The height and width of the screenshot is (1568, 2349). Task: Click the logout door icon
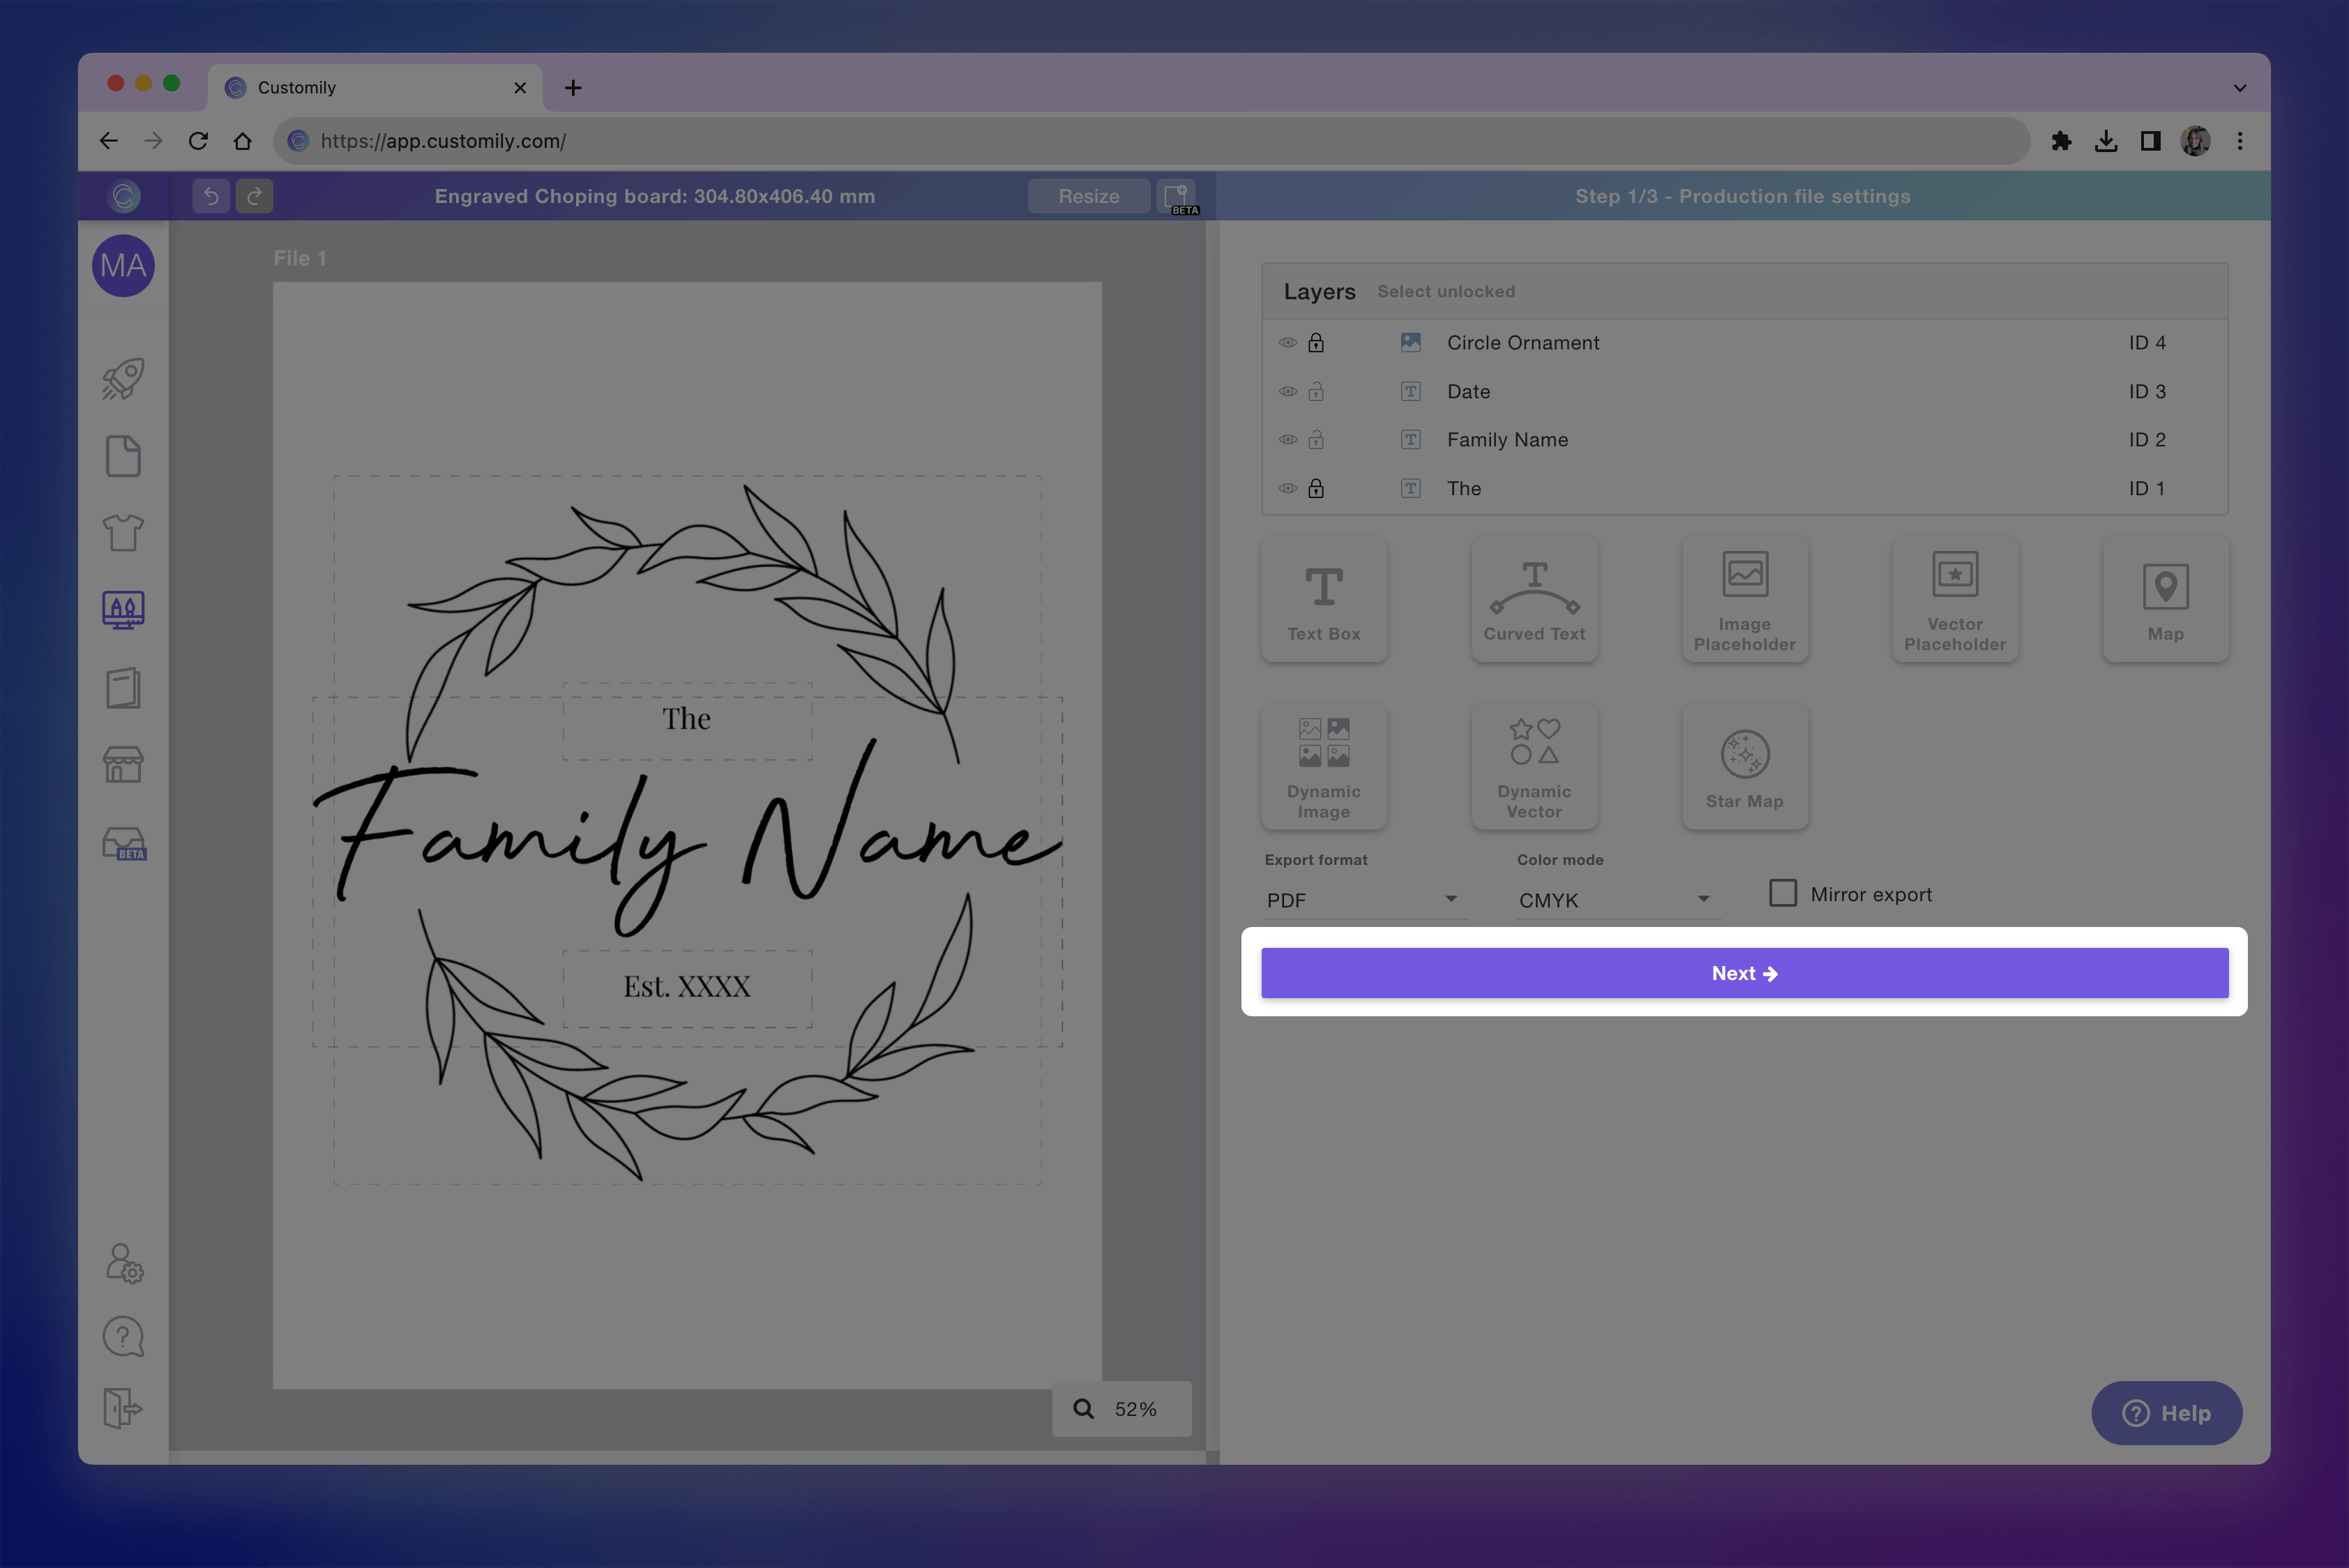pyautogui.click(x=123, y=1408)
